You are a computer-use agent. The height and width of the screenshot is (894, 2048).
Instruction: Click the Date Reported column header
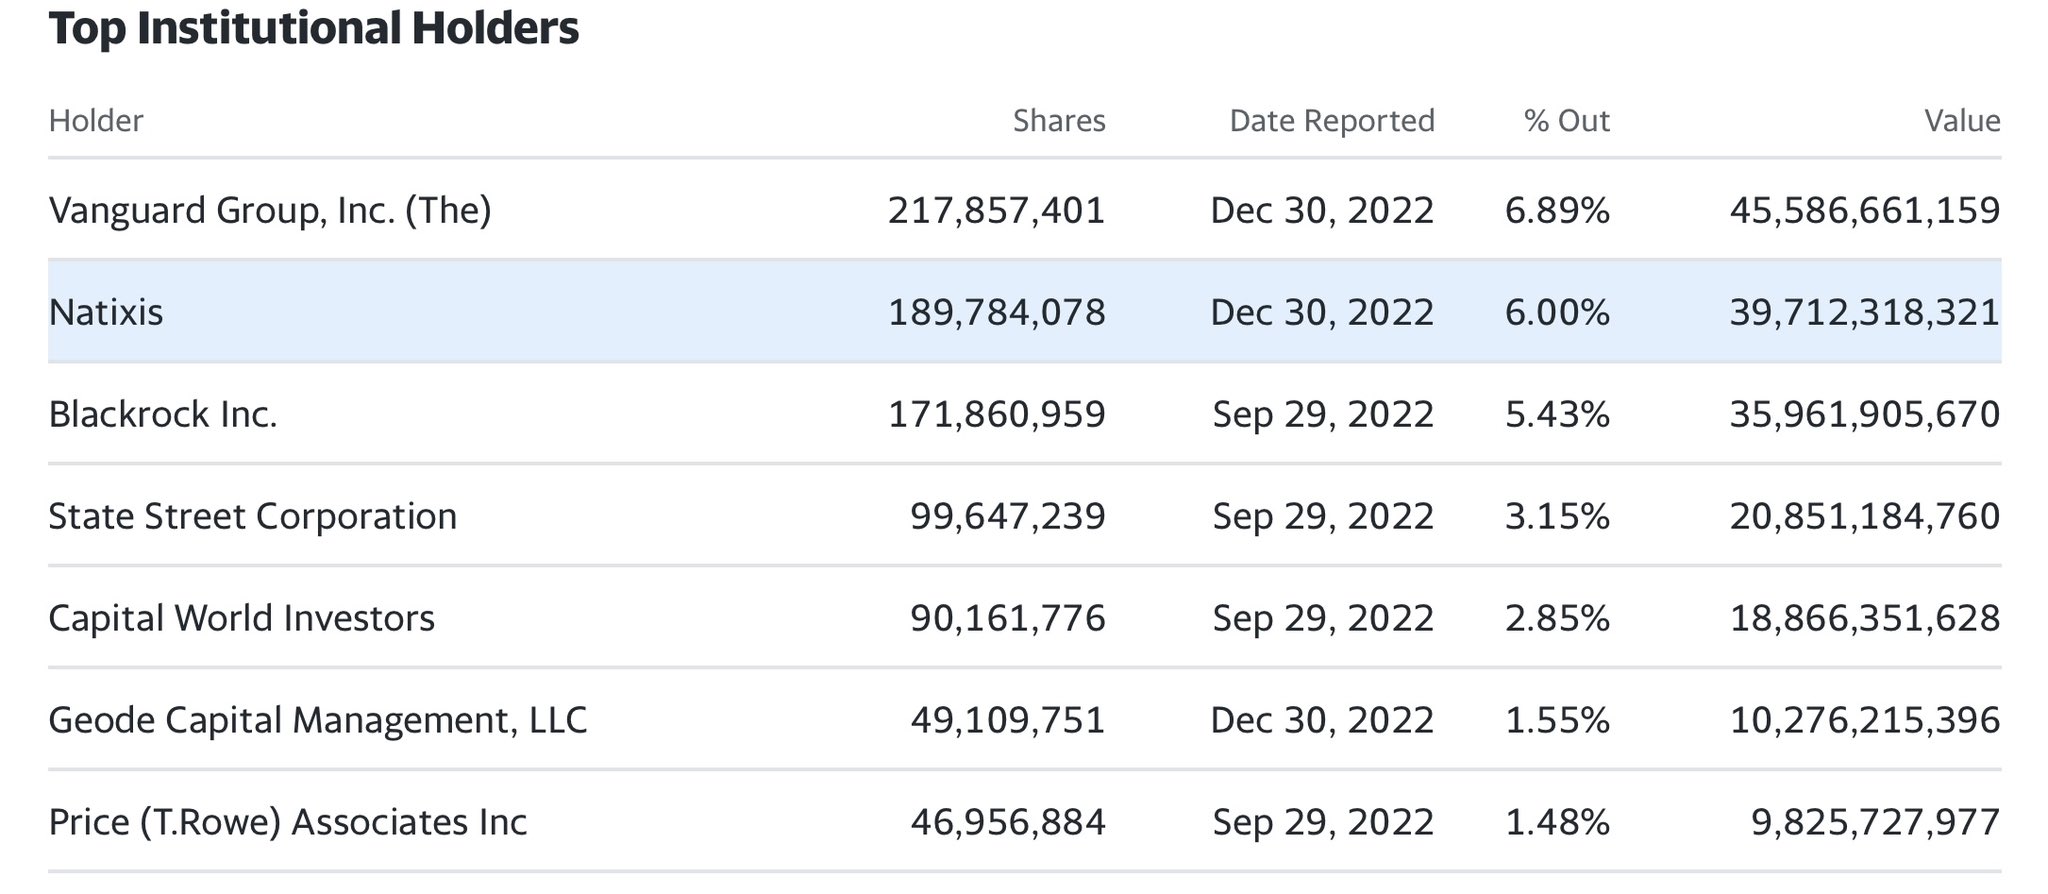pos(1332,121)
